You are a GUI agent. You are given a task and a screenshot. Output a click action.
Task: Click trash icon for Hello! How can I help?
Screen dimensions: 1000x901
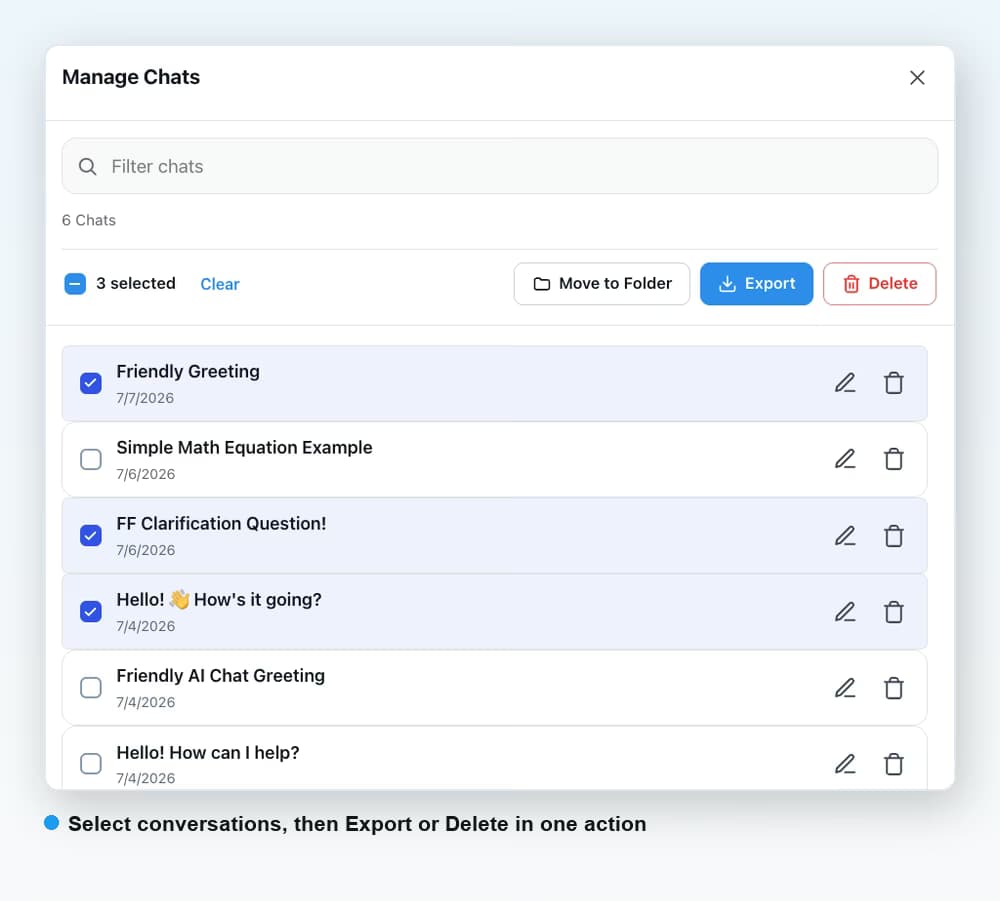tap(893, 764)
